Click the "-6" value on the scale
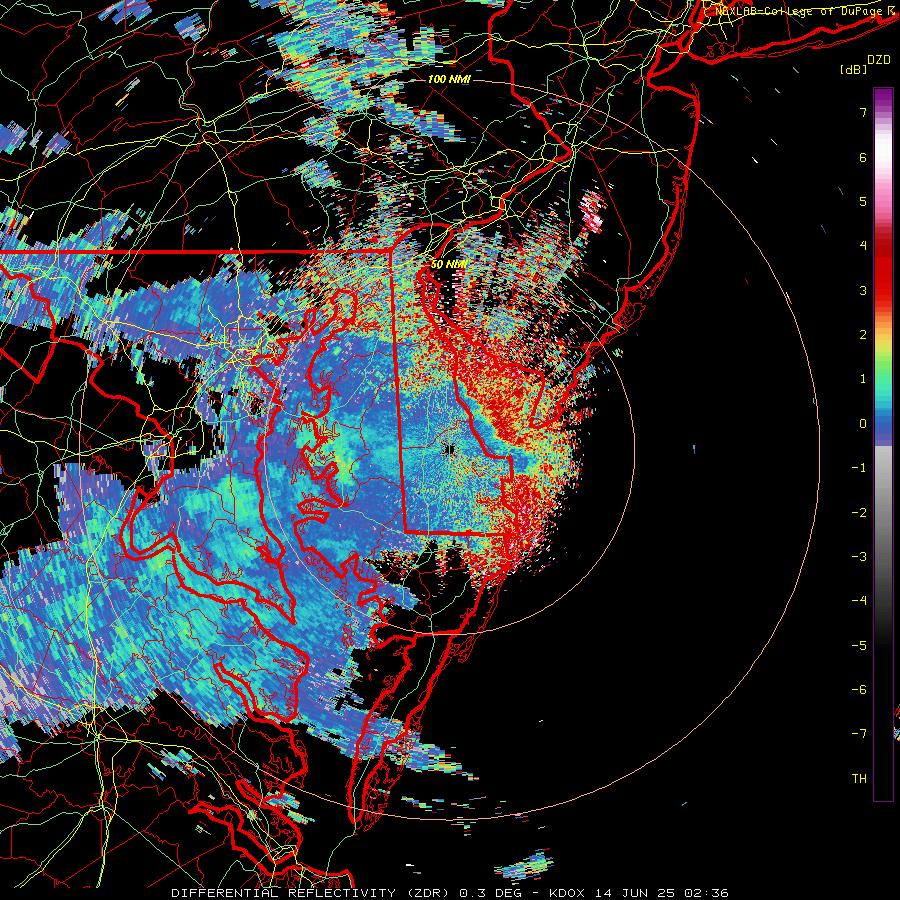Image resolution: width=900 pixels, height=900 pixels. (859, 690)
